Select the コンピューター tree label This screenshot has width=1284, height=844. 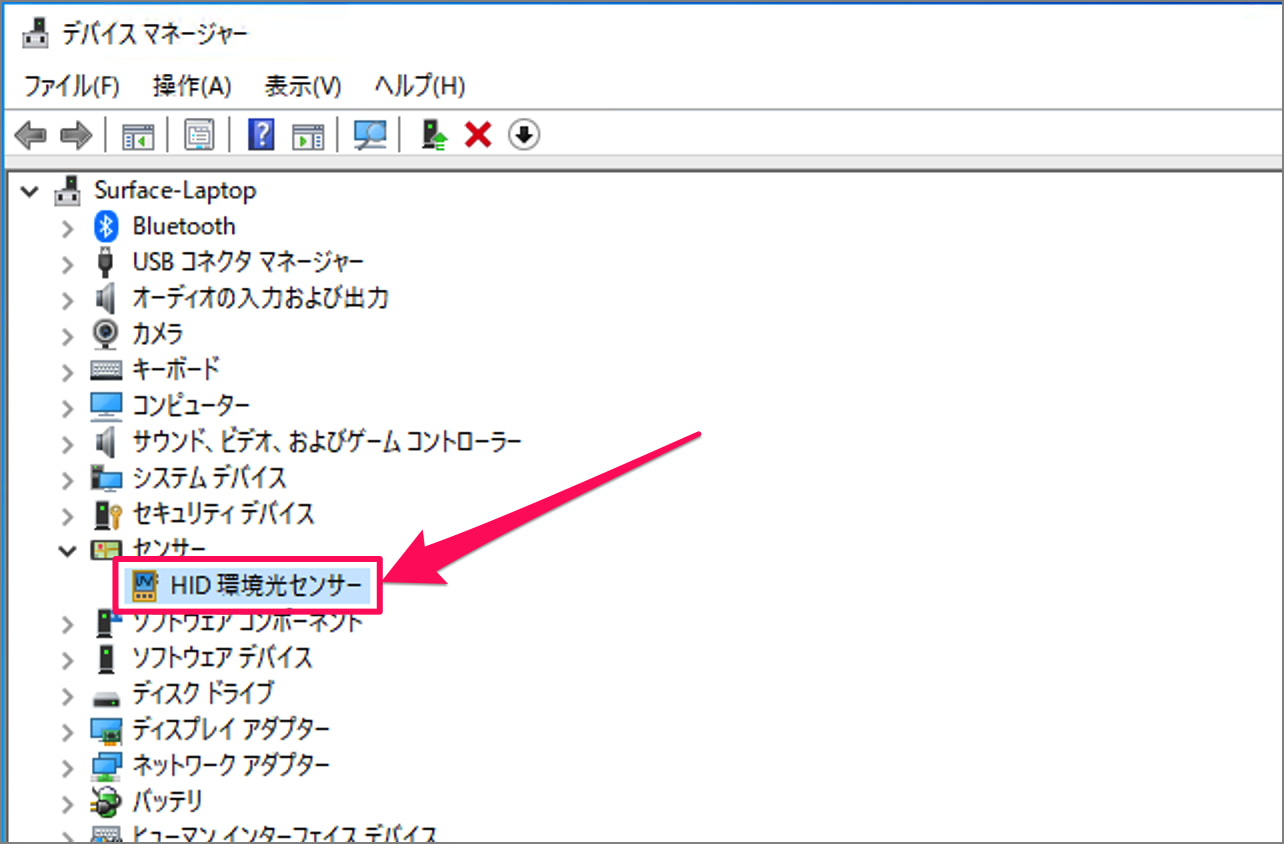pyautogui.click(x=191, y=406)
